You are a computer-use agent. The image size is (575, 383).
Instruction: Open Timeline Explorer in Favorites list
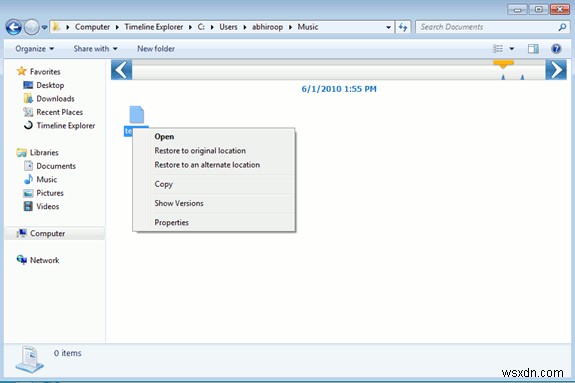66,126
